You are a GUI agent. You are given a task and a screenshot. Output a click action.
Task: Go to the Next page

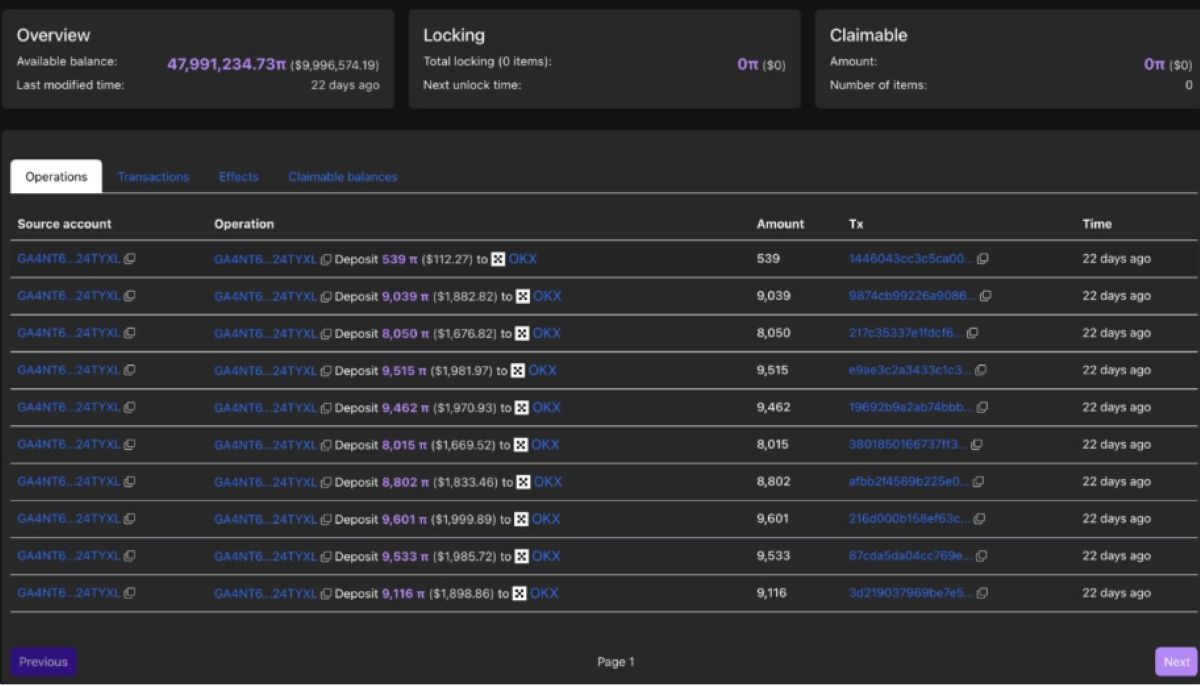pos(1176,661)
